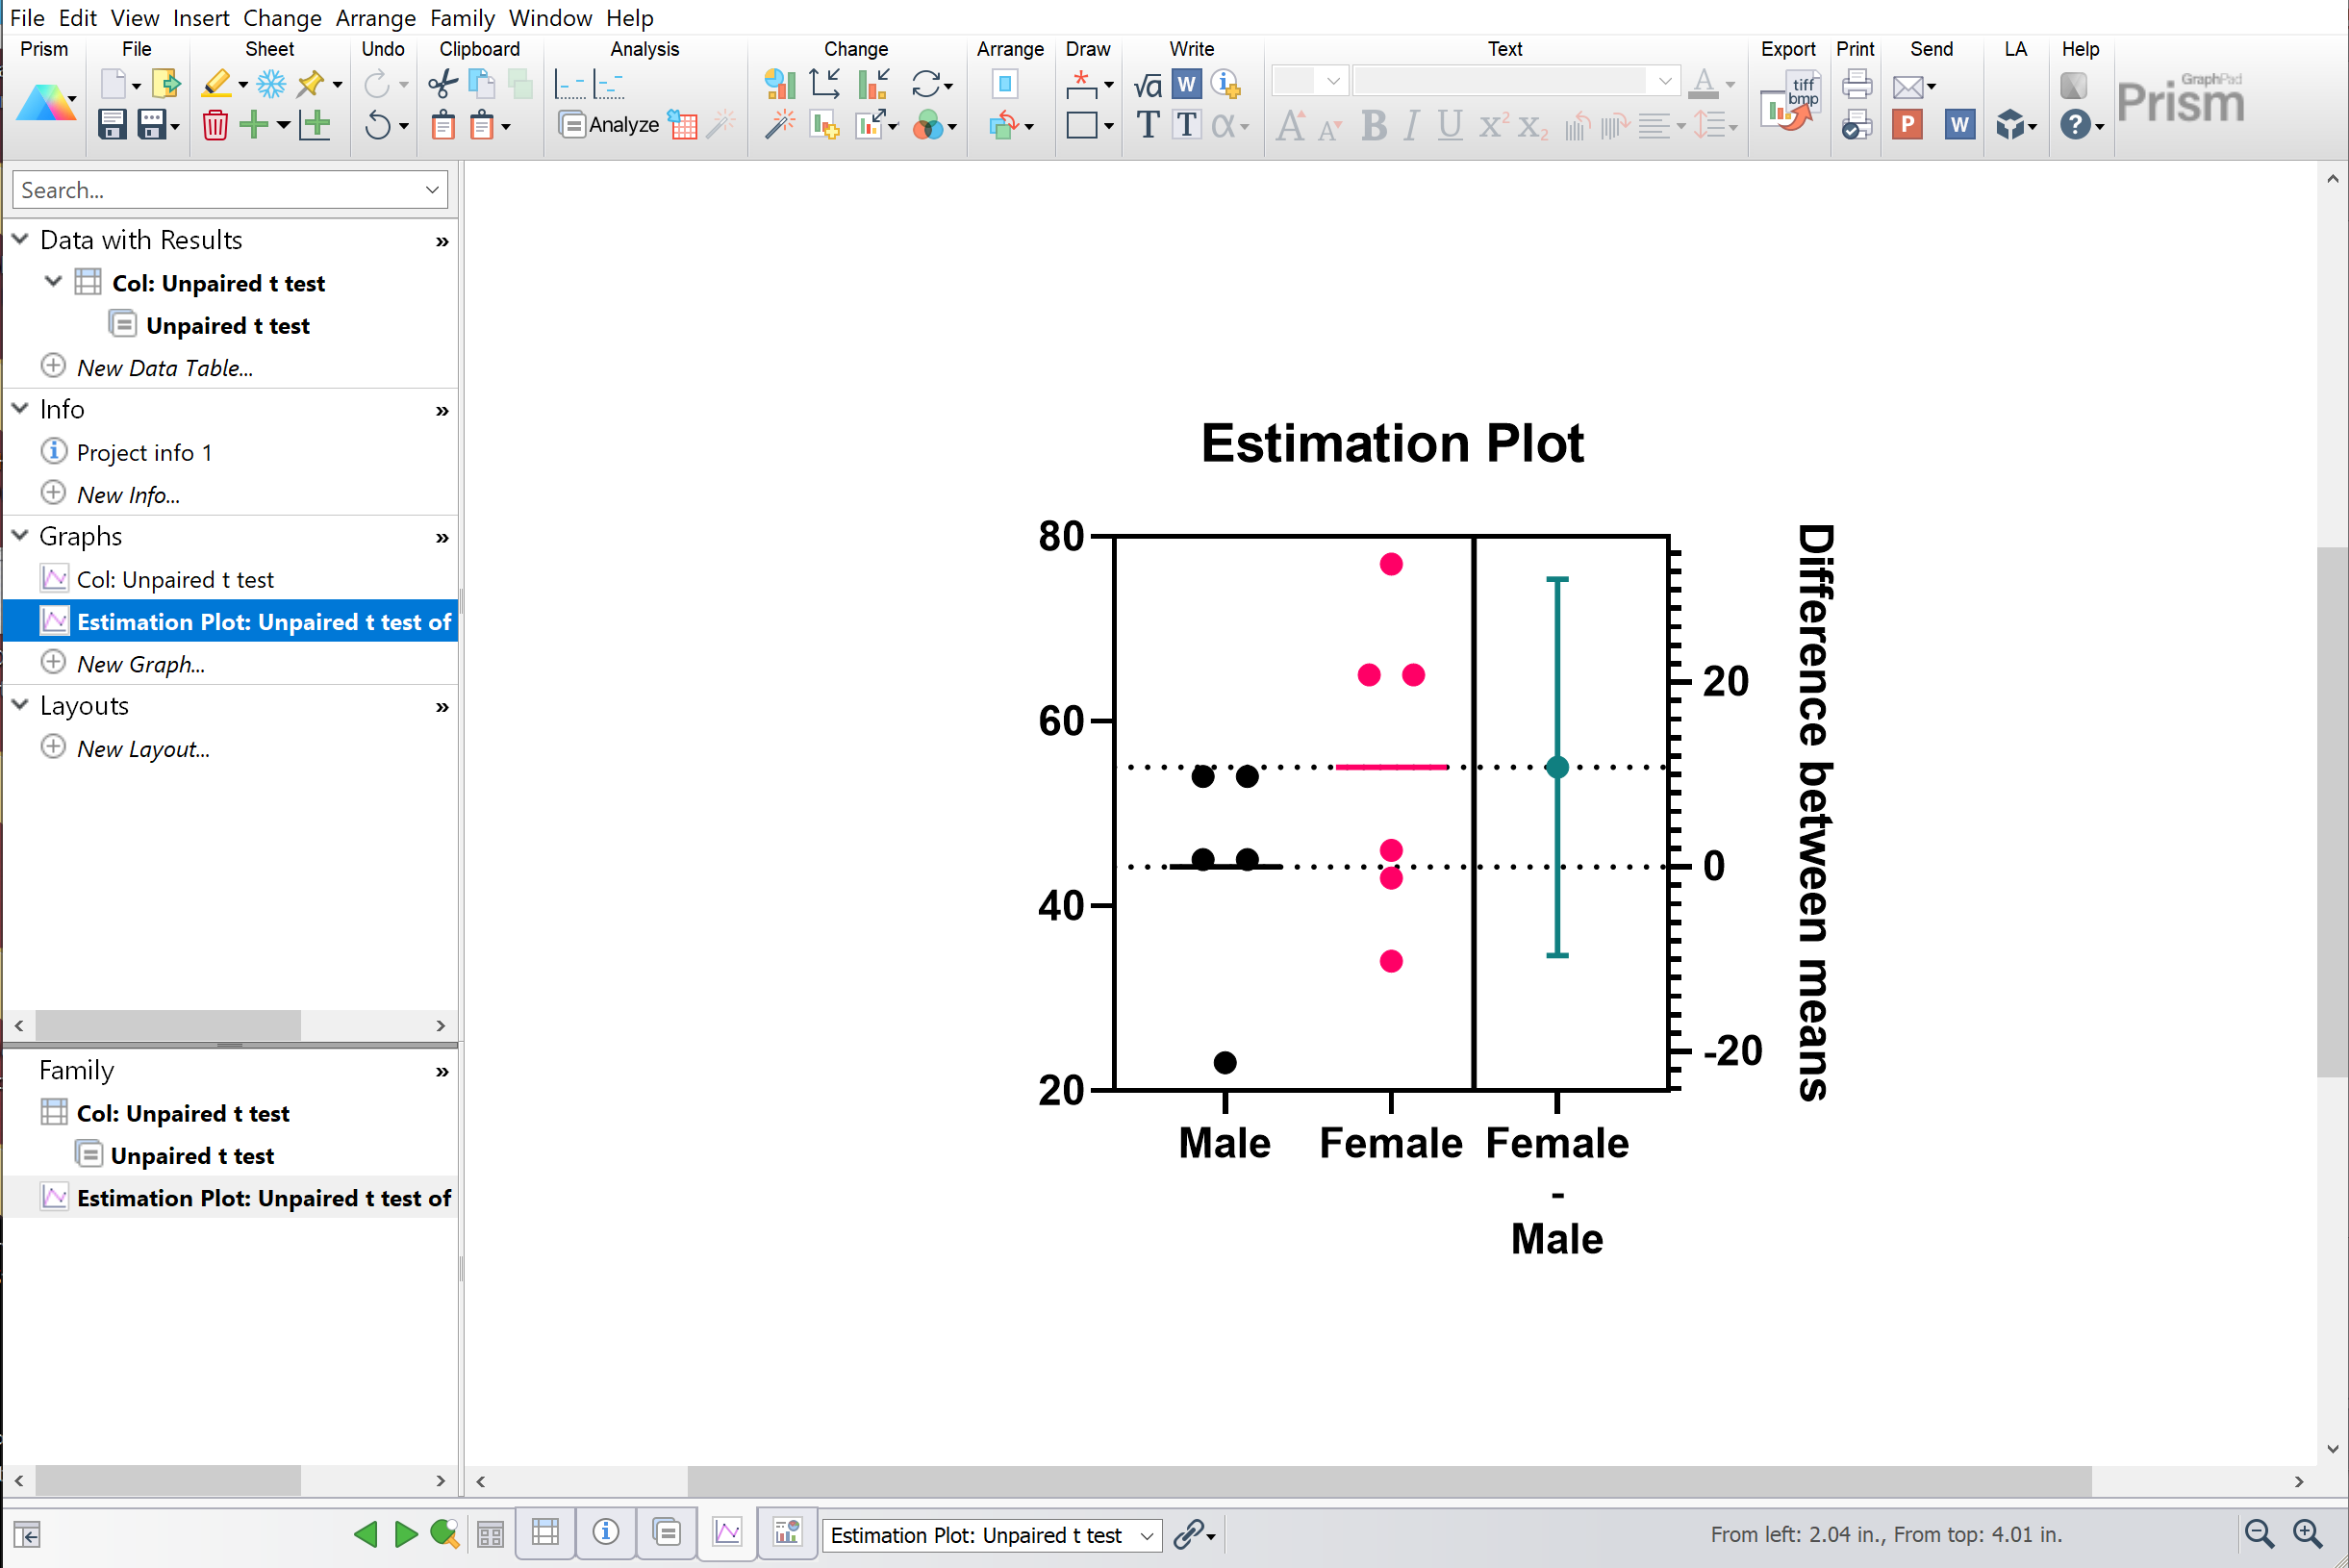Image resolution: width=2349 pixels, height=1568 pixels.
Task: Click the Unpaired t test result item
Action: 226,324
